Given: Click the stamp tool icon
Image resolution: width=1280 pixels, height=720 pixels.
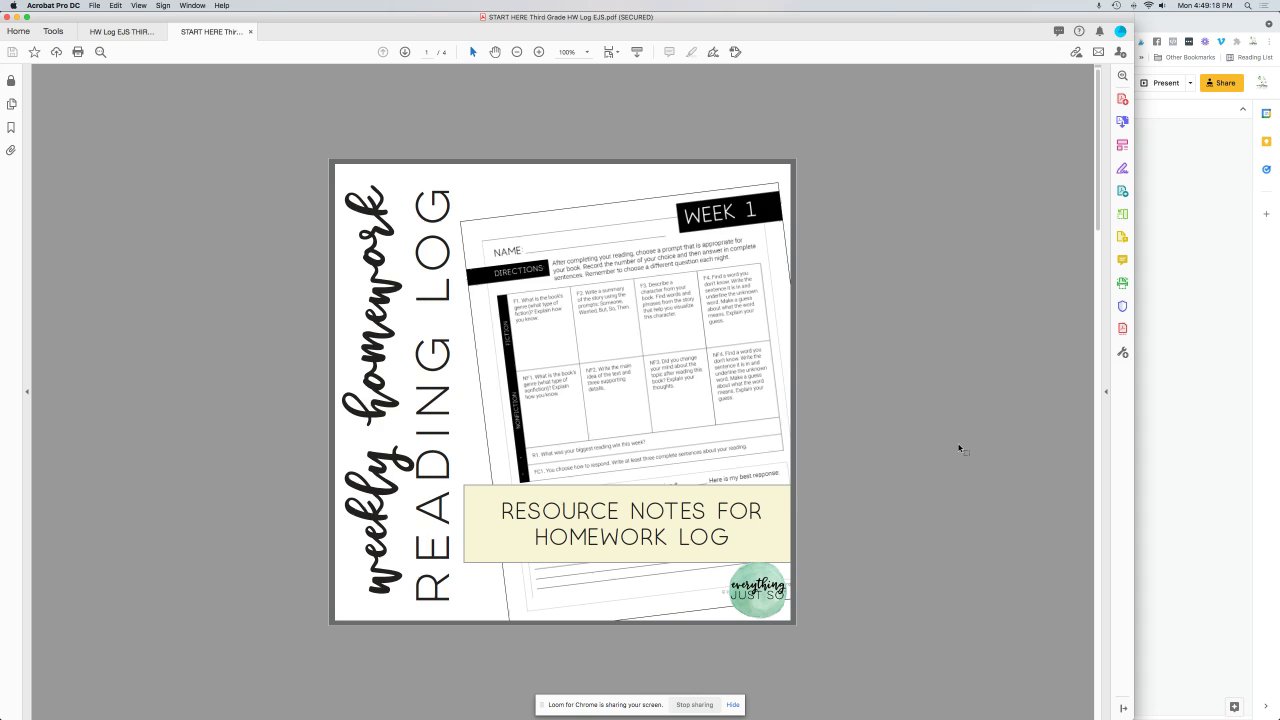Looking at the screenshot, I should coord(735,52).
